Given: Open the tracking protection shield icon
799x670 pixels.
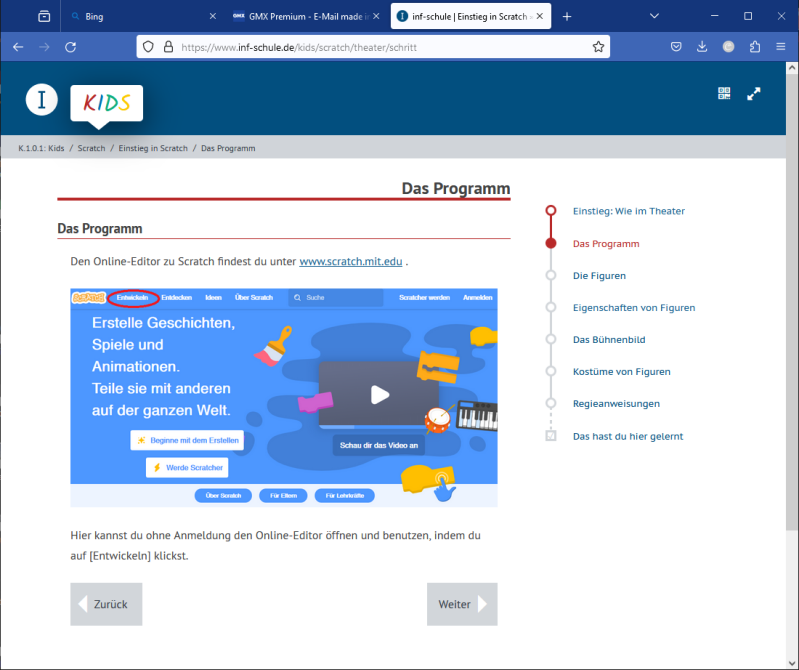Looking at the screenshot, I should tap(148, 47).
